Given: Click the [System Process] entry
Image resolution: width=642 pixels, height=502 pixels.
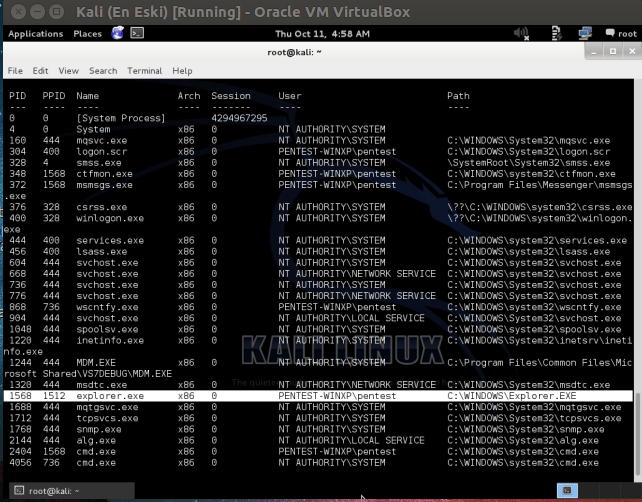Looking at the screenshot, I should 121,118.
